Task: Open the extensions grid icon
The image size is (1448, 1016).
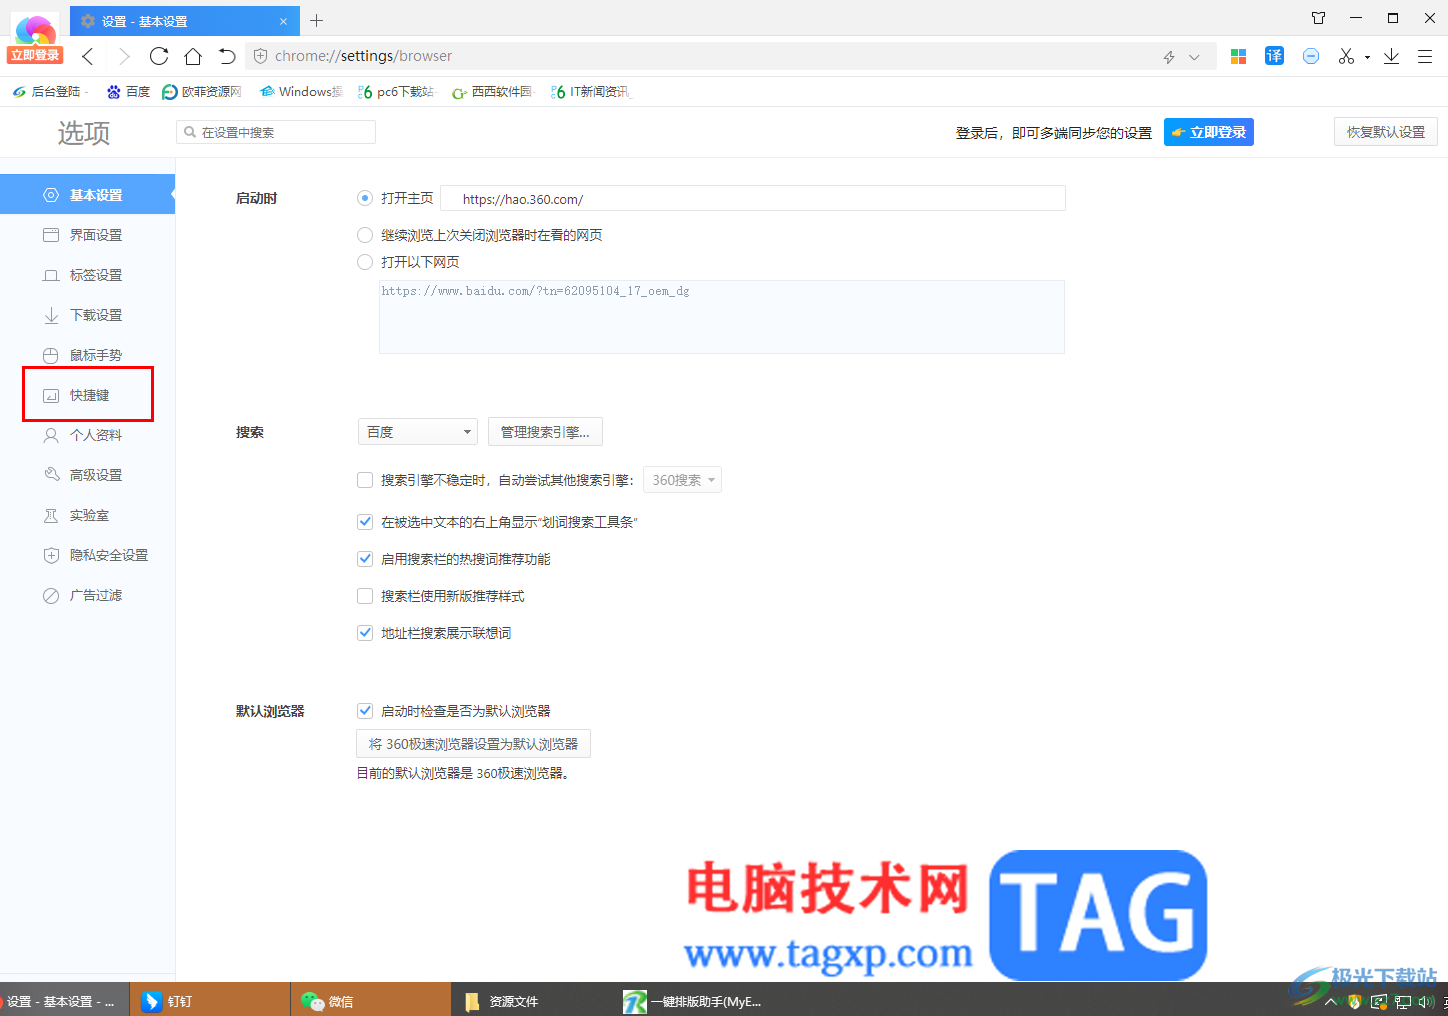Action: (x=1238, y=56)
